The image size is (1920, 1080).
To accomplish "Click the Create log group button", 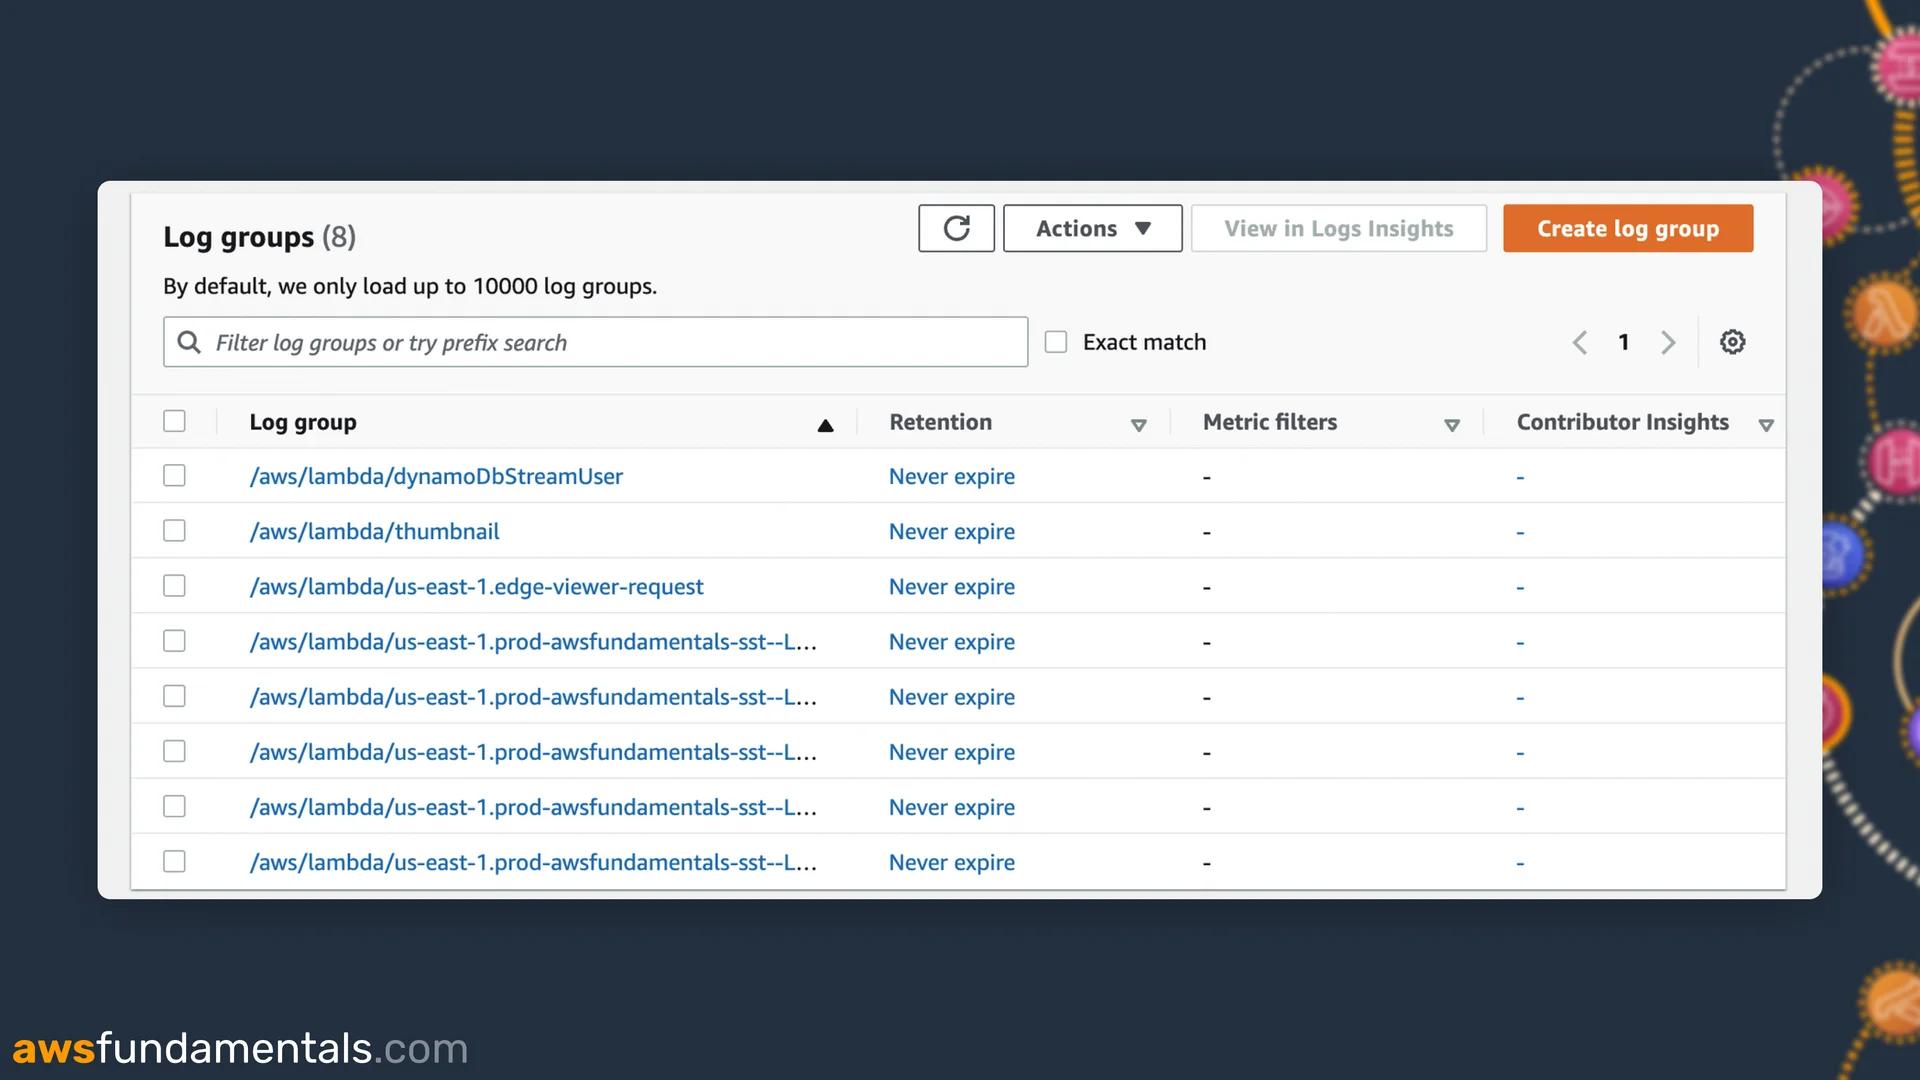I will coord(1628,228).
